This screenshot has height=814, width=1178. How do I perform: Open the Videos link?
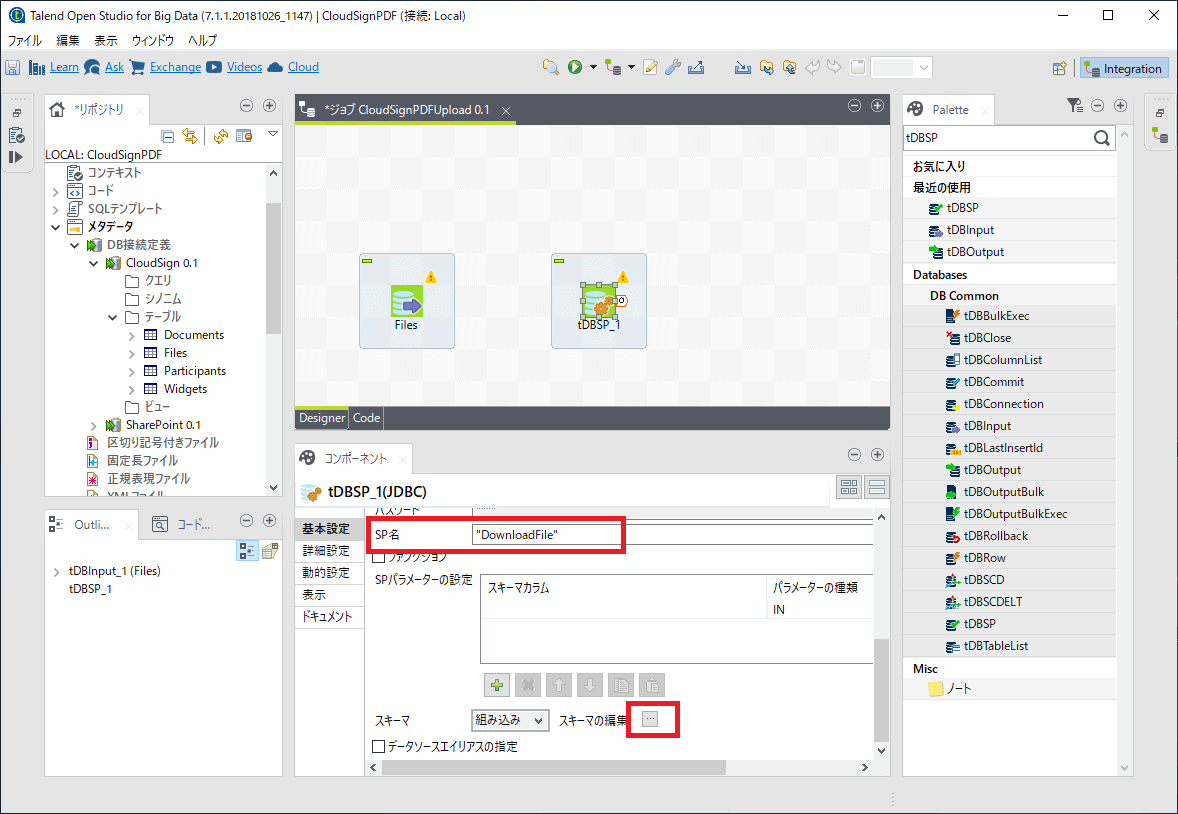[x=244, y=67]
